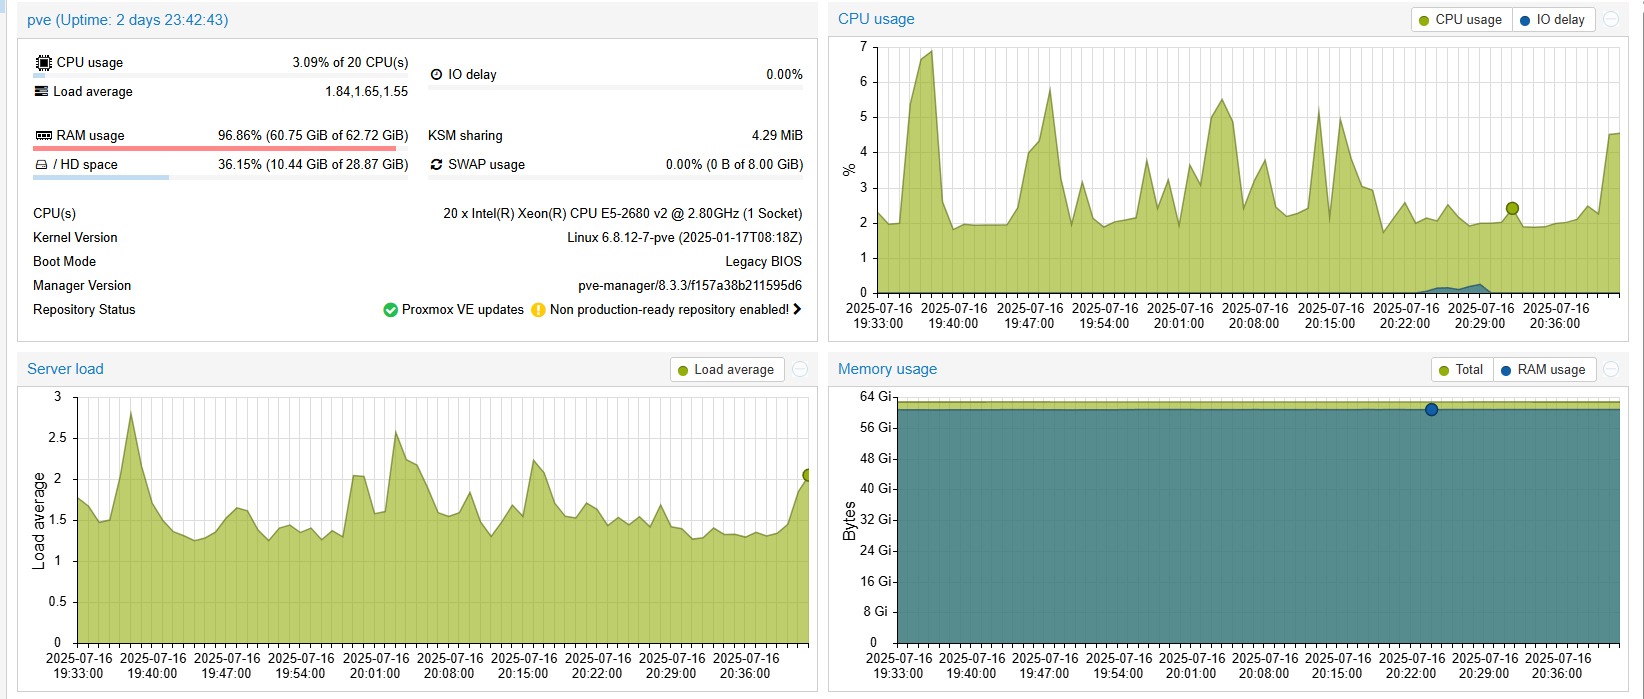The width and height of the screenshot is (1644, 699).
Task: Hide the RAM usage series in the Memory chart
Action: point(1543,370)
